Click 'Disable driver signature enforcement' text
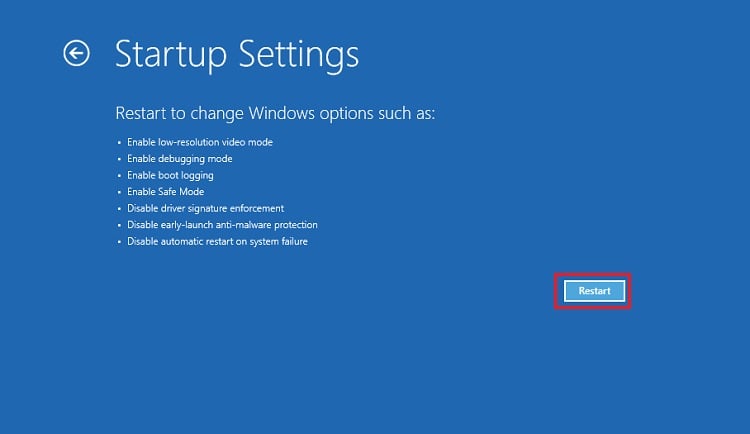 tap(206, 208)
